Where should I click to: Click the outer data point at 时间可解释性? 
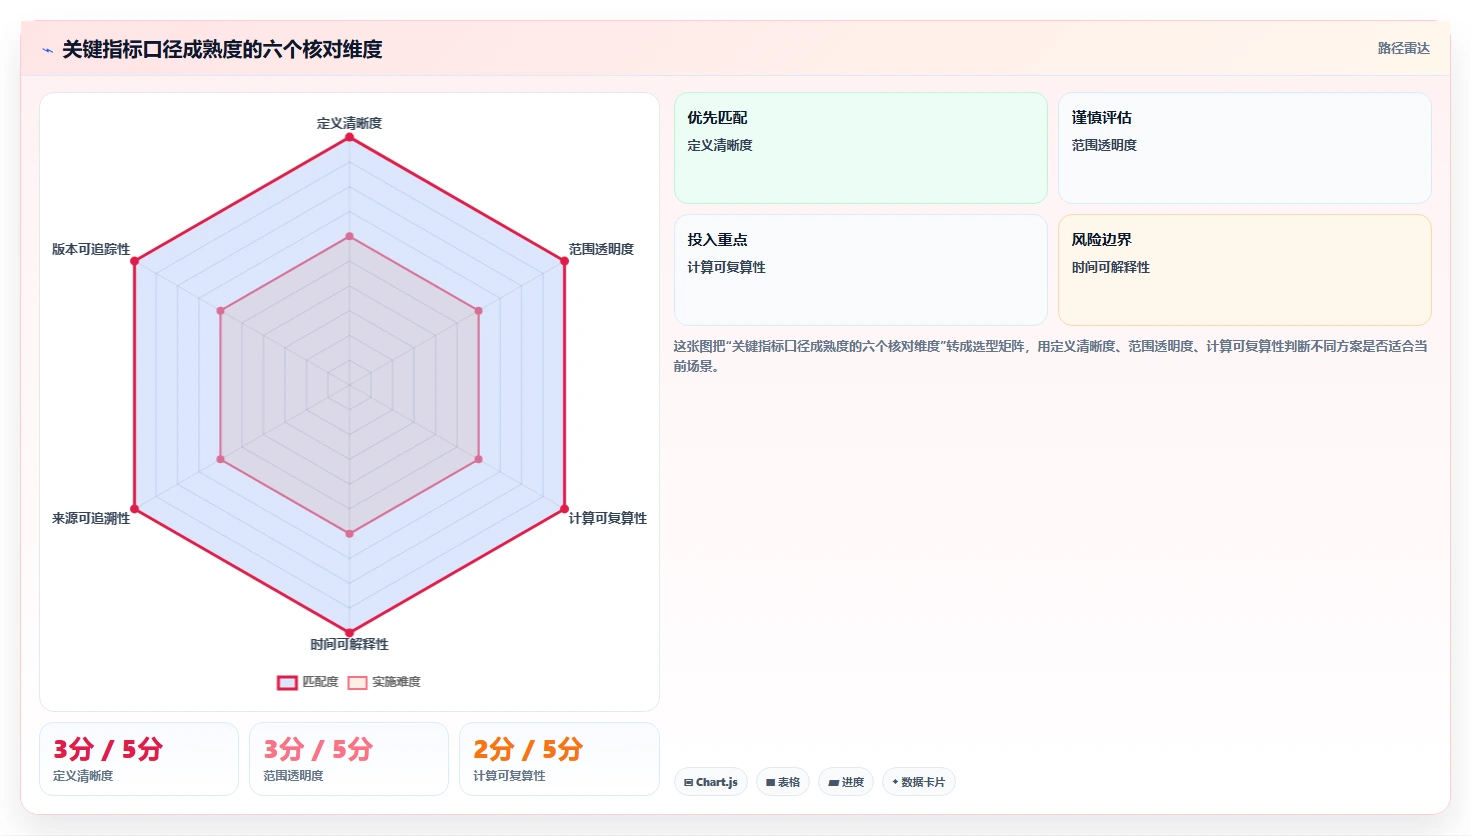click(x=349, y=633)
